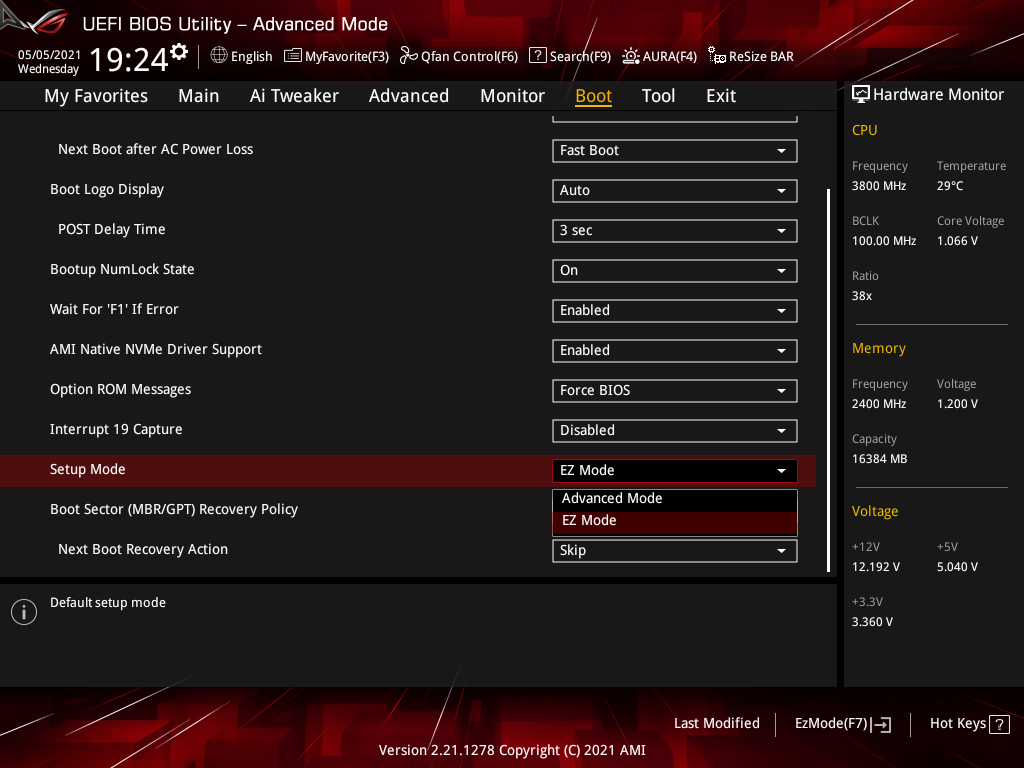1024x768 pixels.
Task: Choose EZ Mode in the open list
Action: [675, 520]
